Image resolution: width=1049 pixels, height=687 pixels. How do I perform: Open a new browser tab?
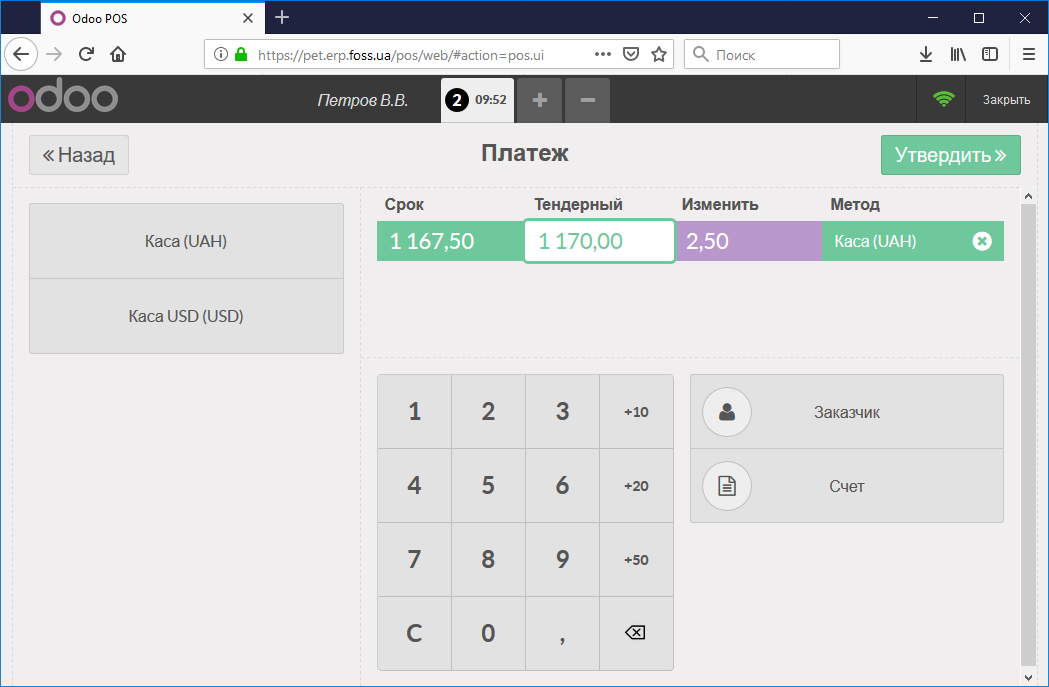pos(282,17)
